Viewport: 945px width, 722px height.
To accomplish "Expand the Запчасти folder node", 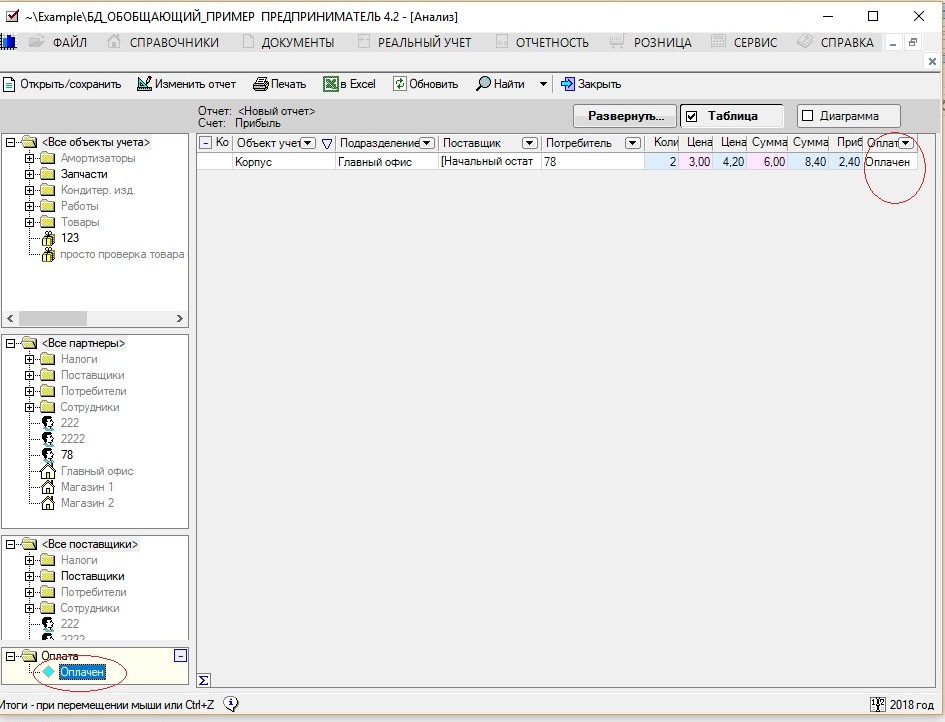I will [30, 174].
